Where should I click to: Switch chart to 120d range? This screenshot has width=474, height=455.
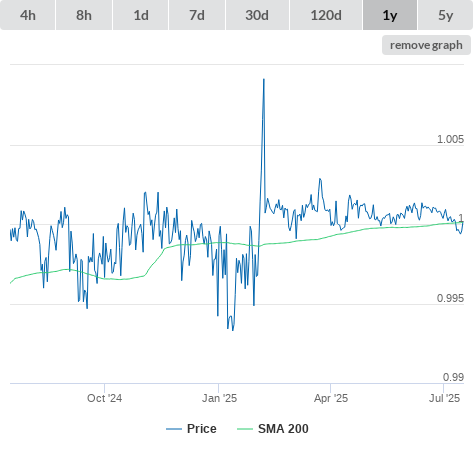click(326, 15)
